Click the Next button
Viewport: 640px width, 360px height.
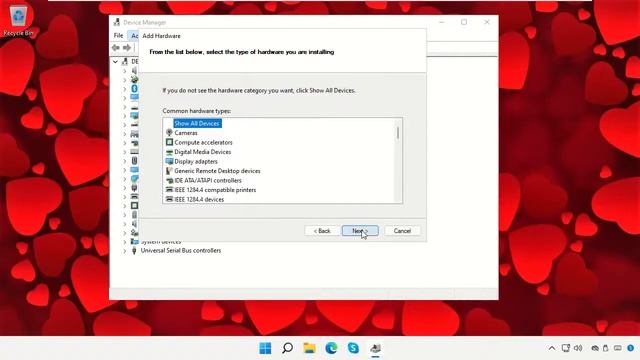point(360,231)
